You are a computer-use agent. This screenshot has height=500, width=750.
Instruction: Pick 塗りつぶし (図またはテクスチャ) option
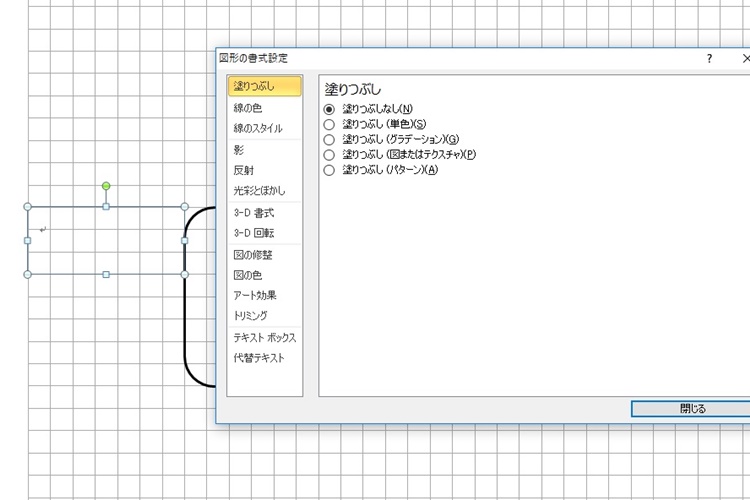pos(329,155)
